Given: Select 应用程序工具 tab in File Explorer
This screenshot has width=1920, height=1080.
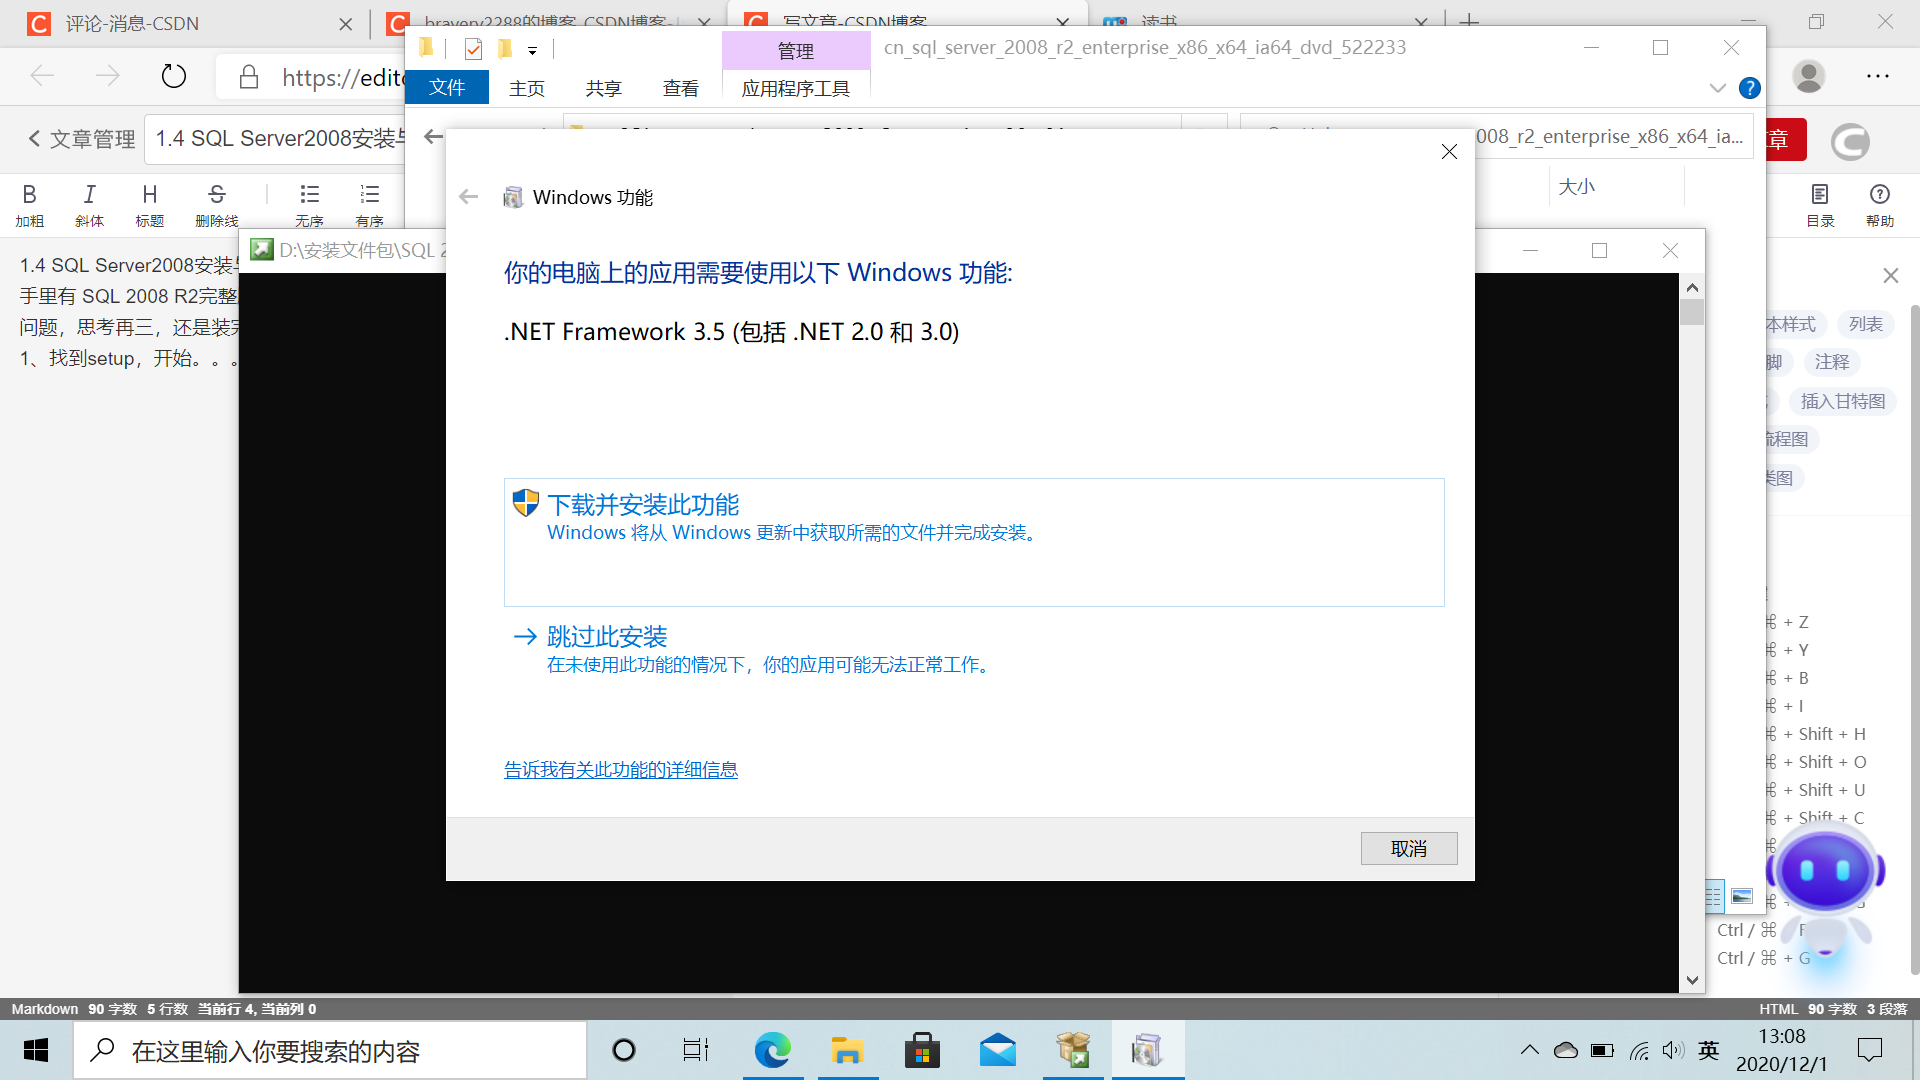Looking at the screenshot, I should pos(796,88).
